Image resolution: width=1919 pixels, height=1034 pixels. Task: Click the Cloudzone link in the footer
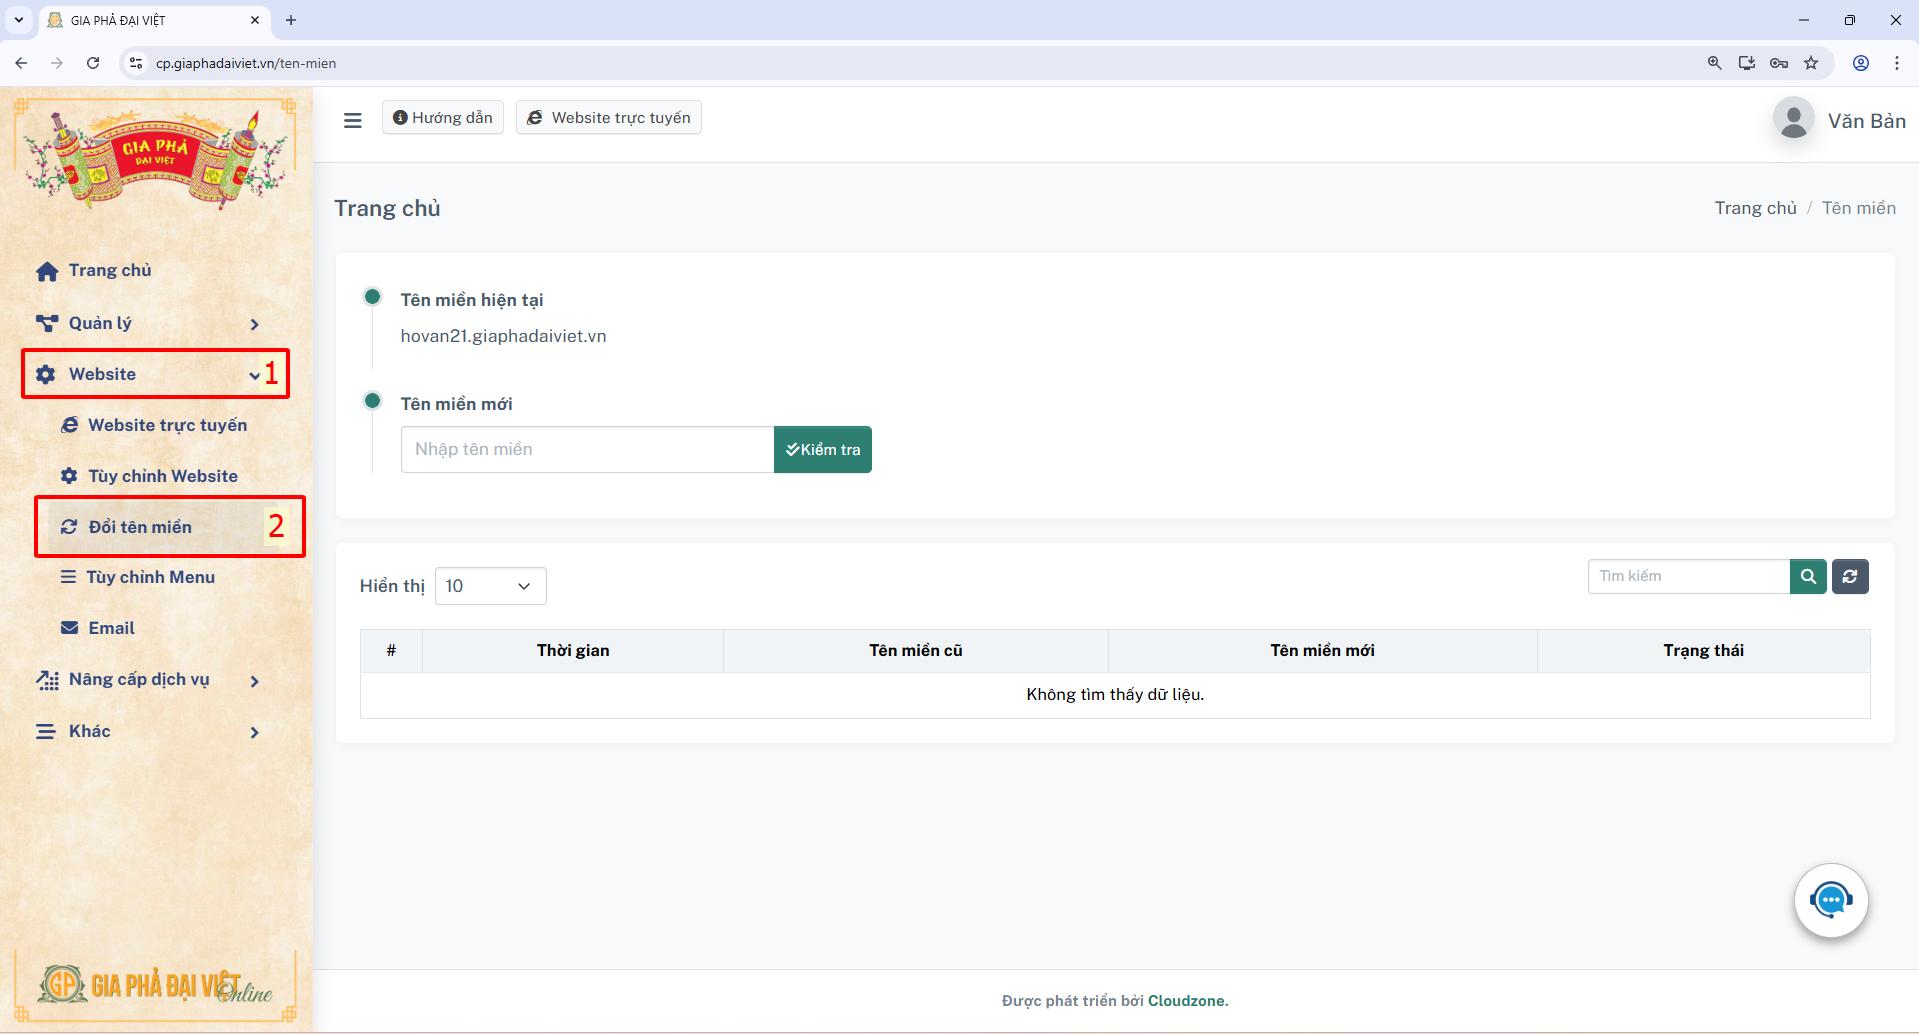pyautogui.click(x=1187, y=1000)
